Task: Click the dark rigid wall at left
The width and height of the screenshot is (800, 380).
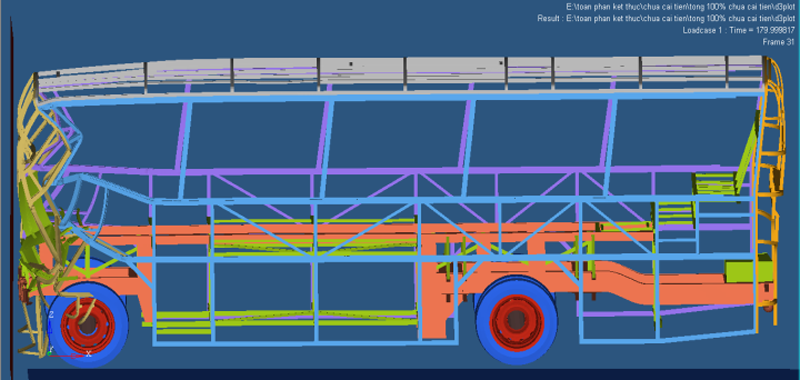Action: click(11, 194)
